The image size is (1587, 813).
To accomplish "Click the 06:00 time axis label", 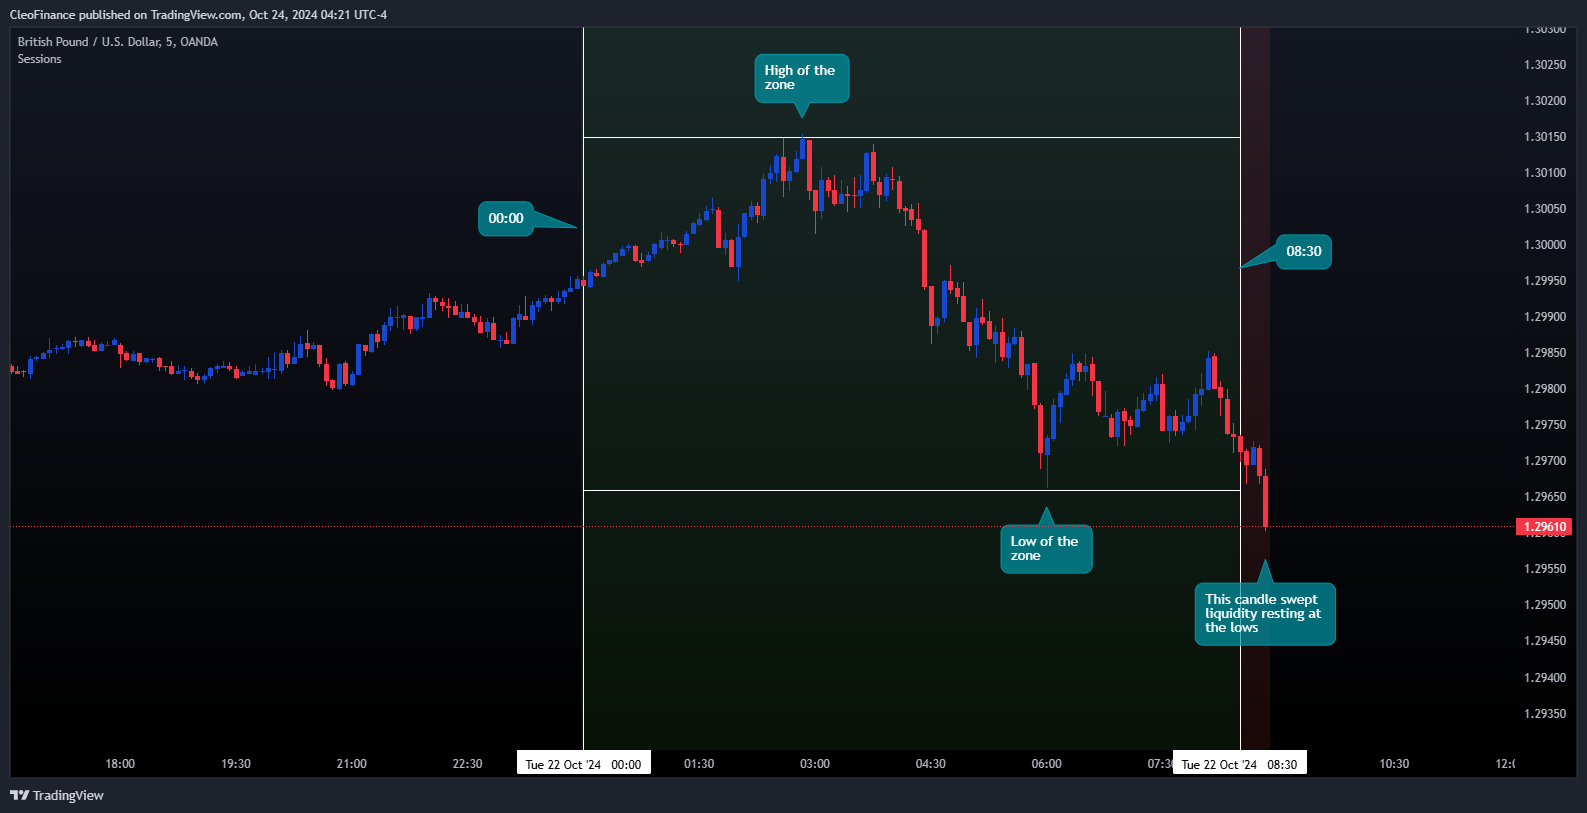I will [x=1047, y=764].
